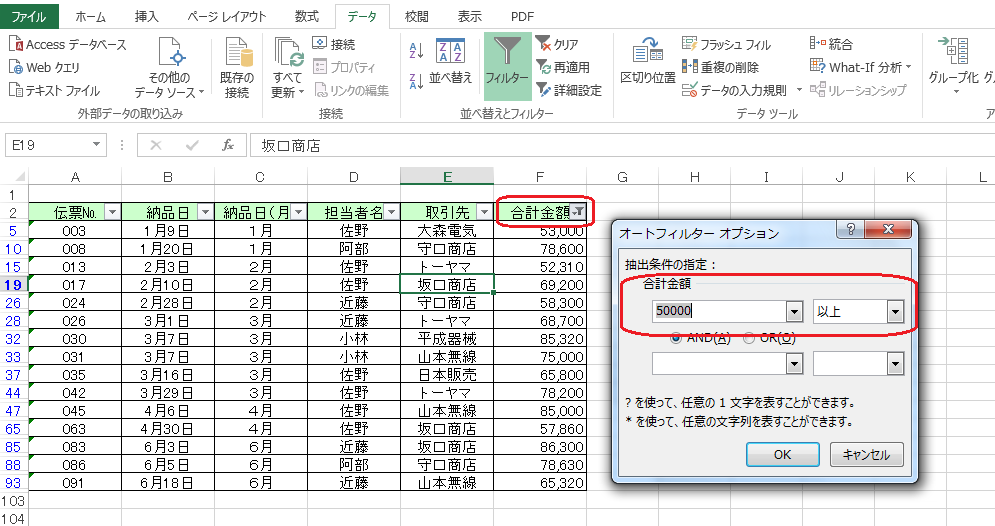The height and width of the screenshot is (526, 995).
Task: Remove duplicates from data
Action: [x=721, y=67]
